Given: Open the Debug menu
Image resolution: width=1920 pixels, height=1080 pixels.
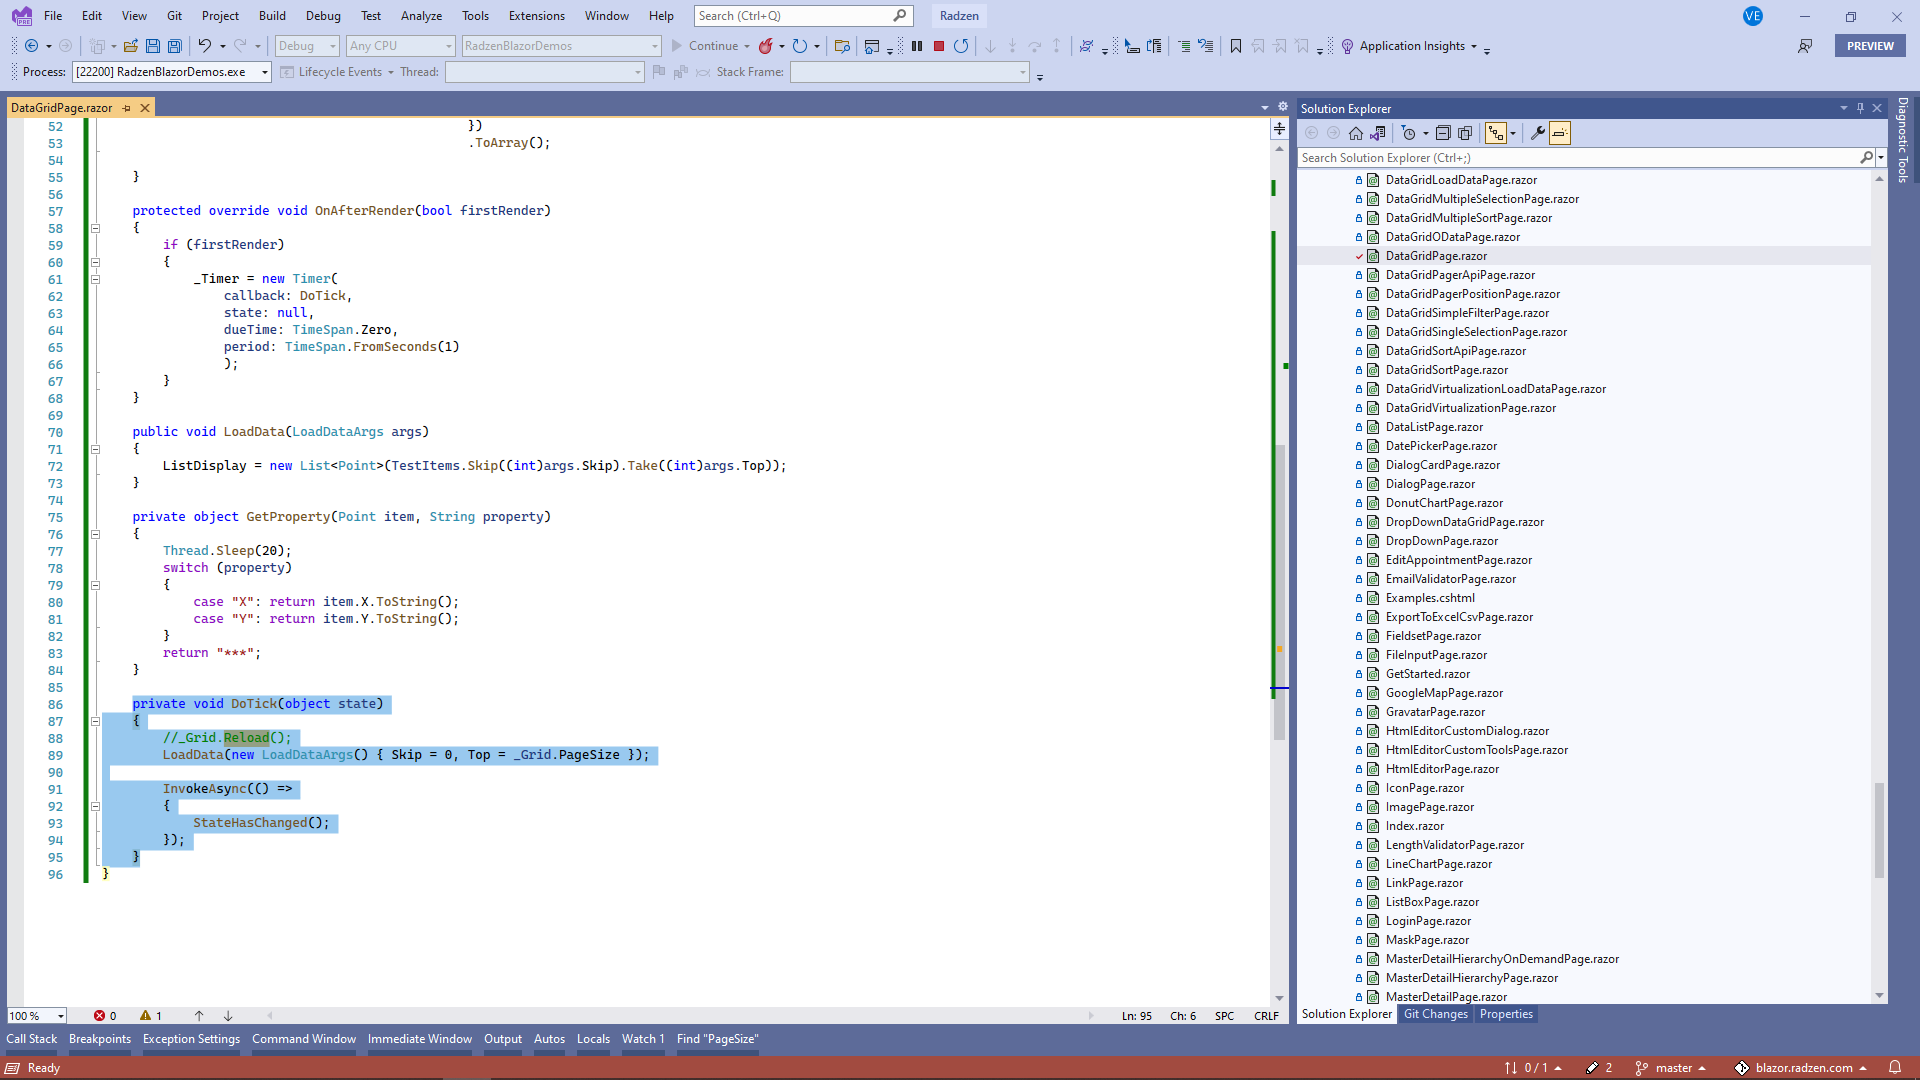Looking at the screenshot, I should click(322, 16).
